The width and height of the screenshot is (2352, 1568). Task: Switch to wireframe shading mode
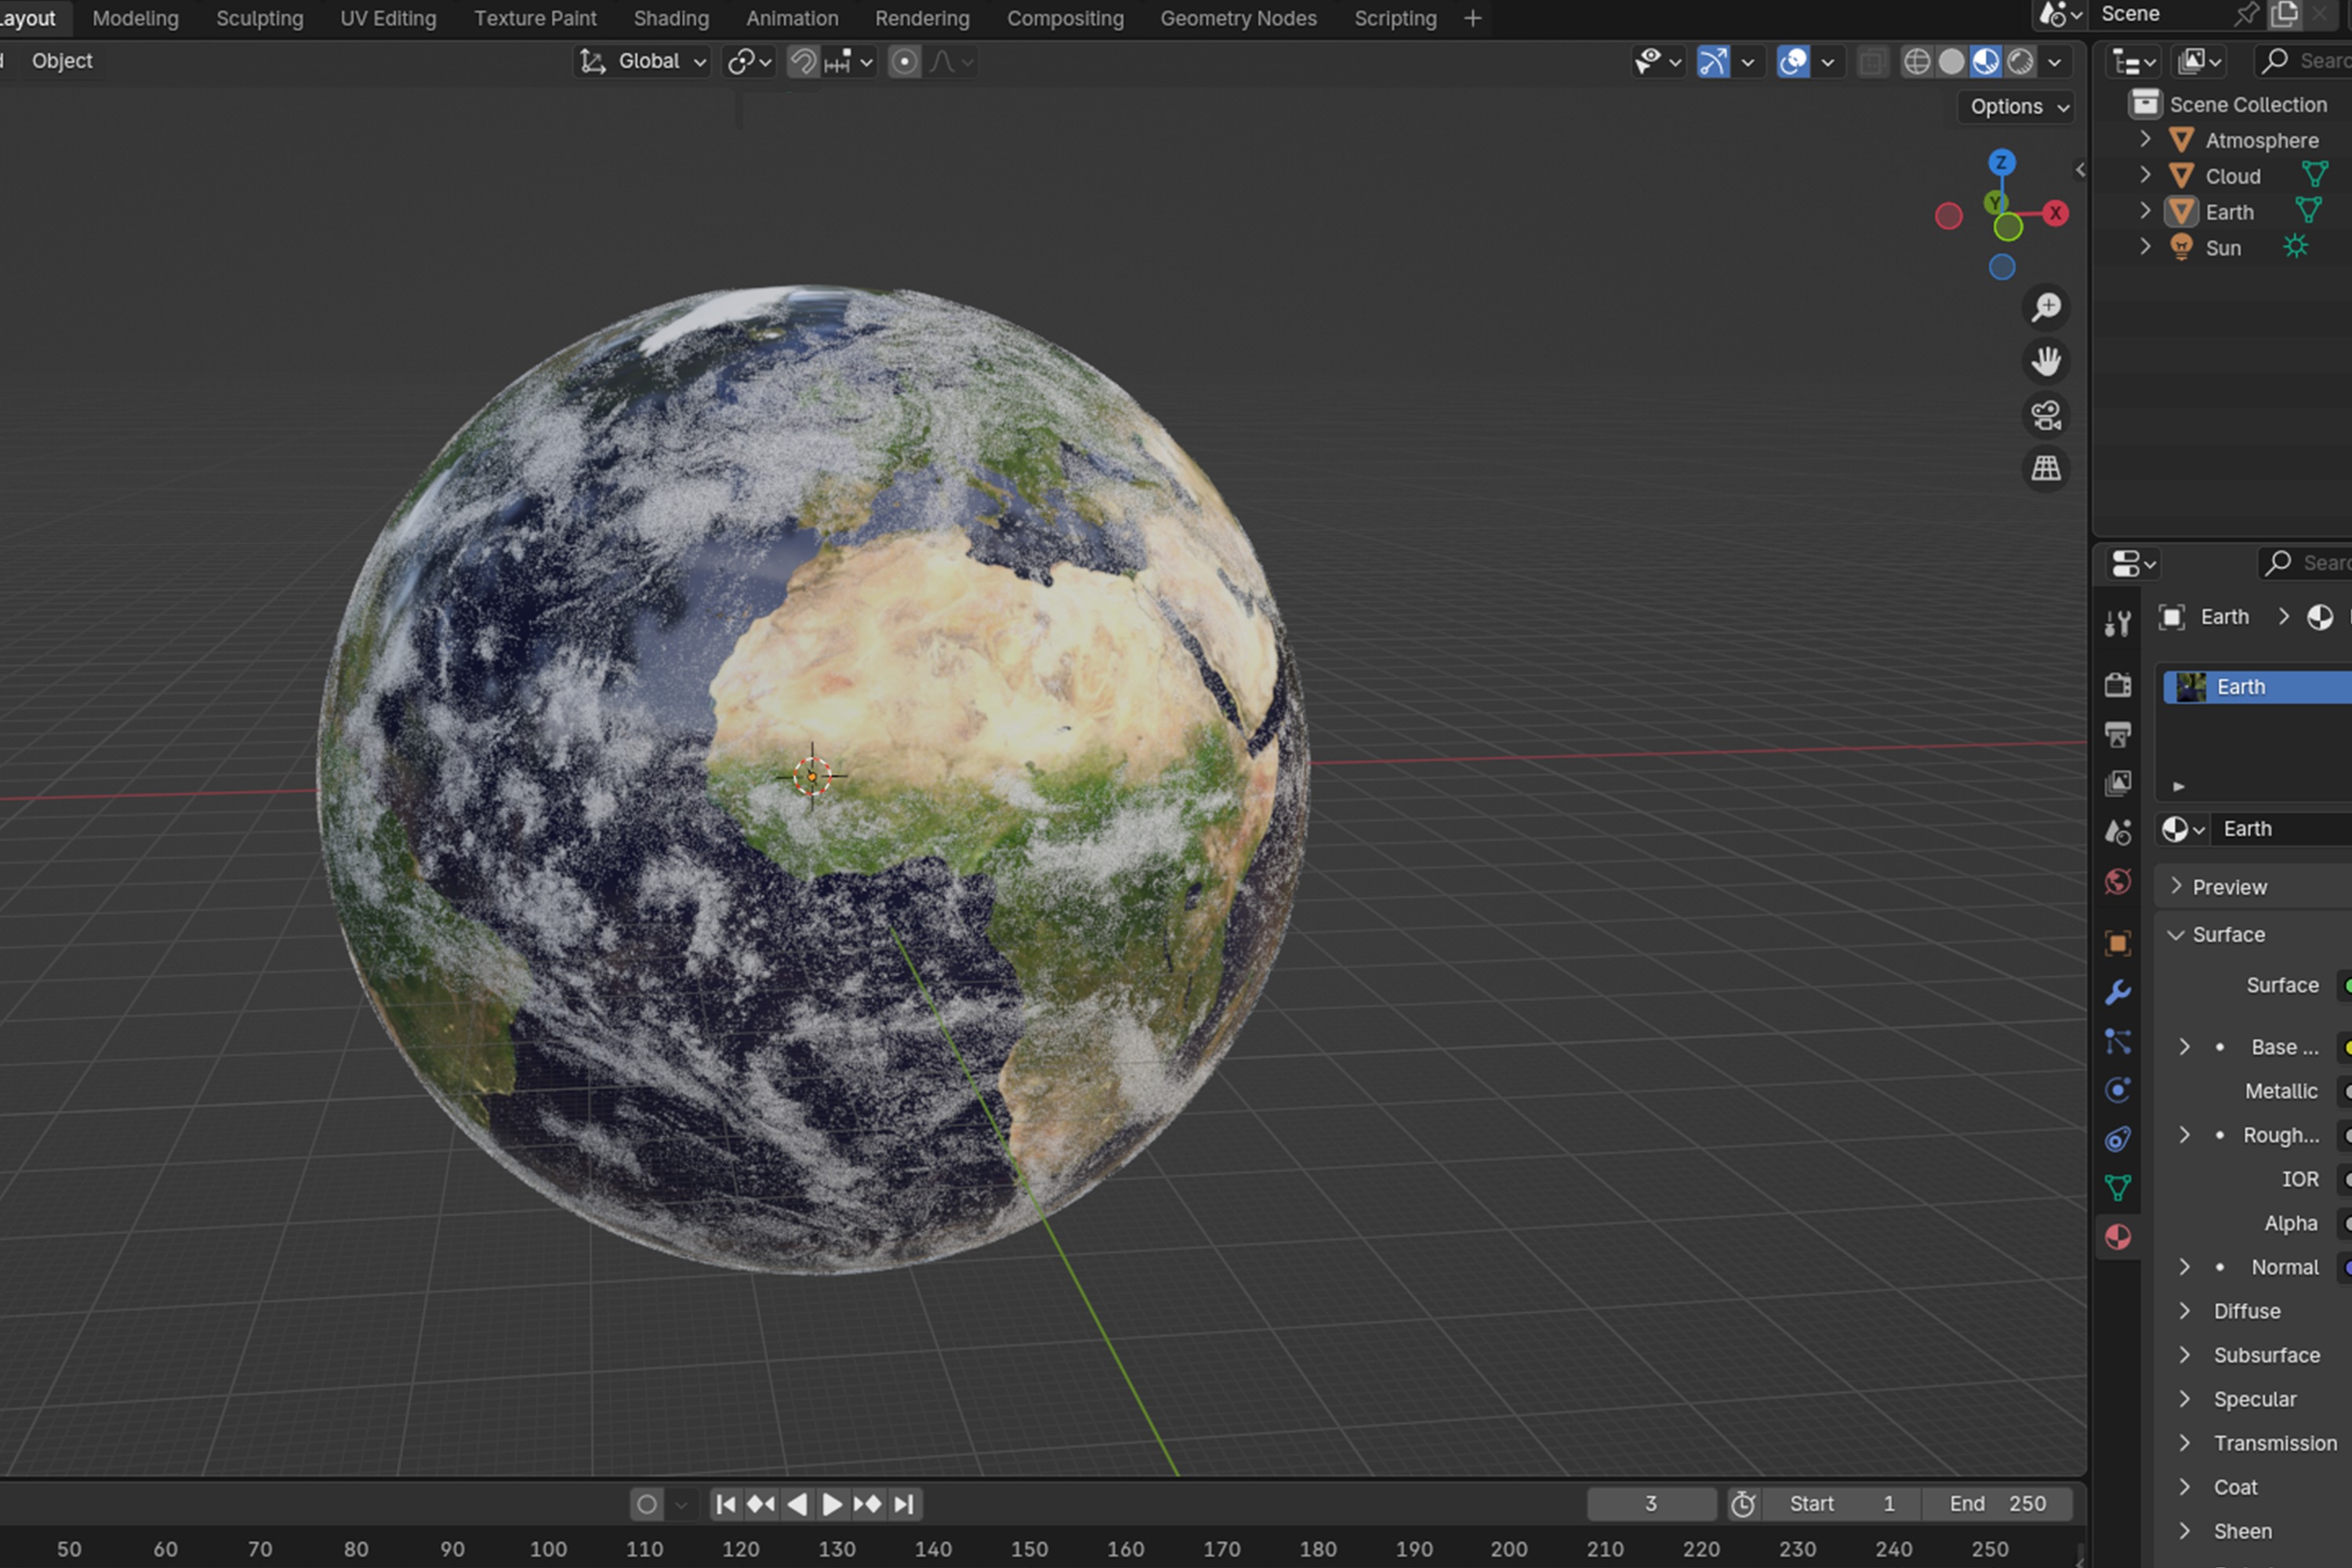point(1916,62)
